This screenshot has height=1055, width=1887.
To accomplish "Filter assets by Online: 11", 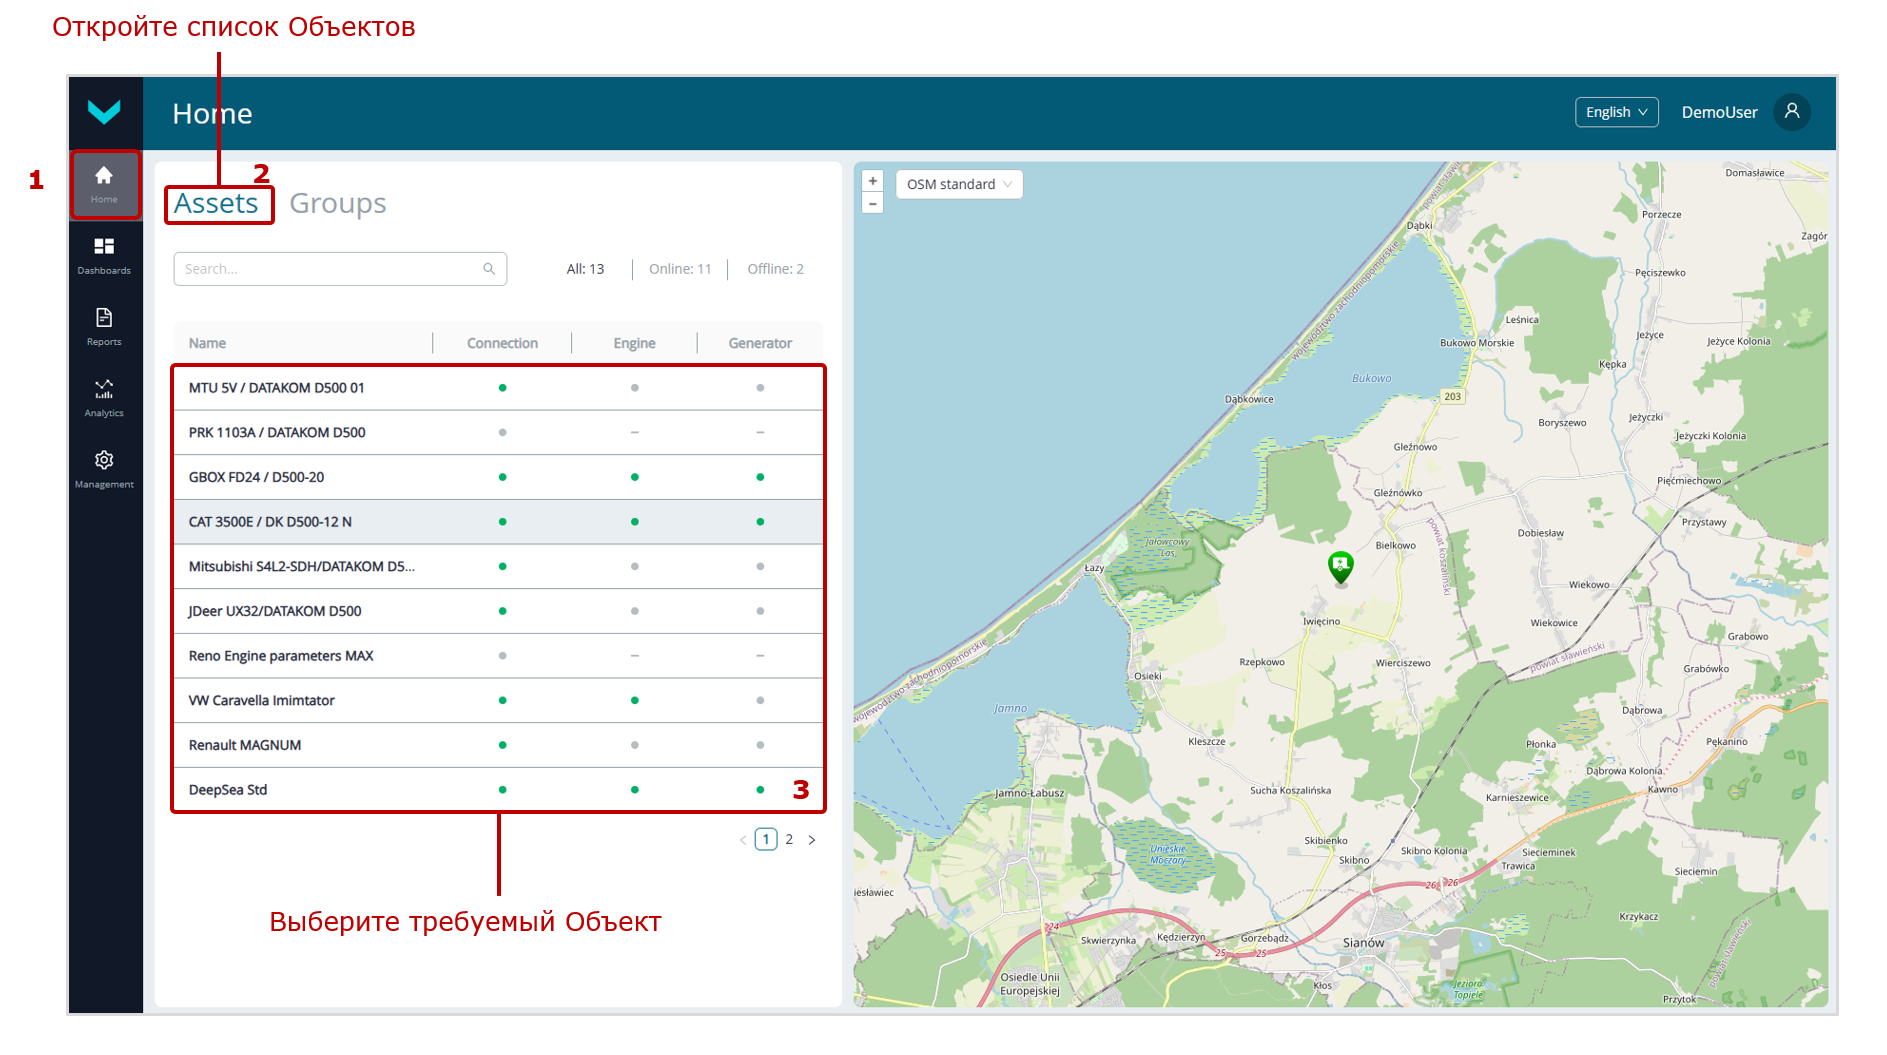I will pyautogui.click(x=680, y=269).
